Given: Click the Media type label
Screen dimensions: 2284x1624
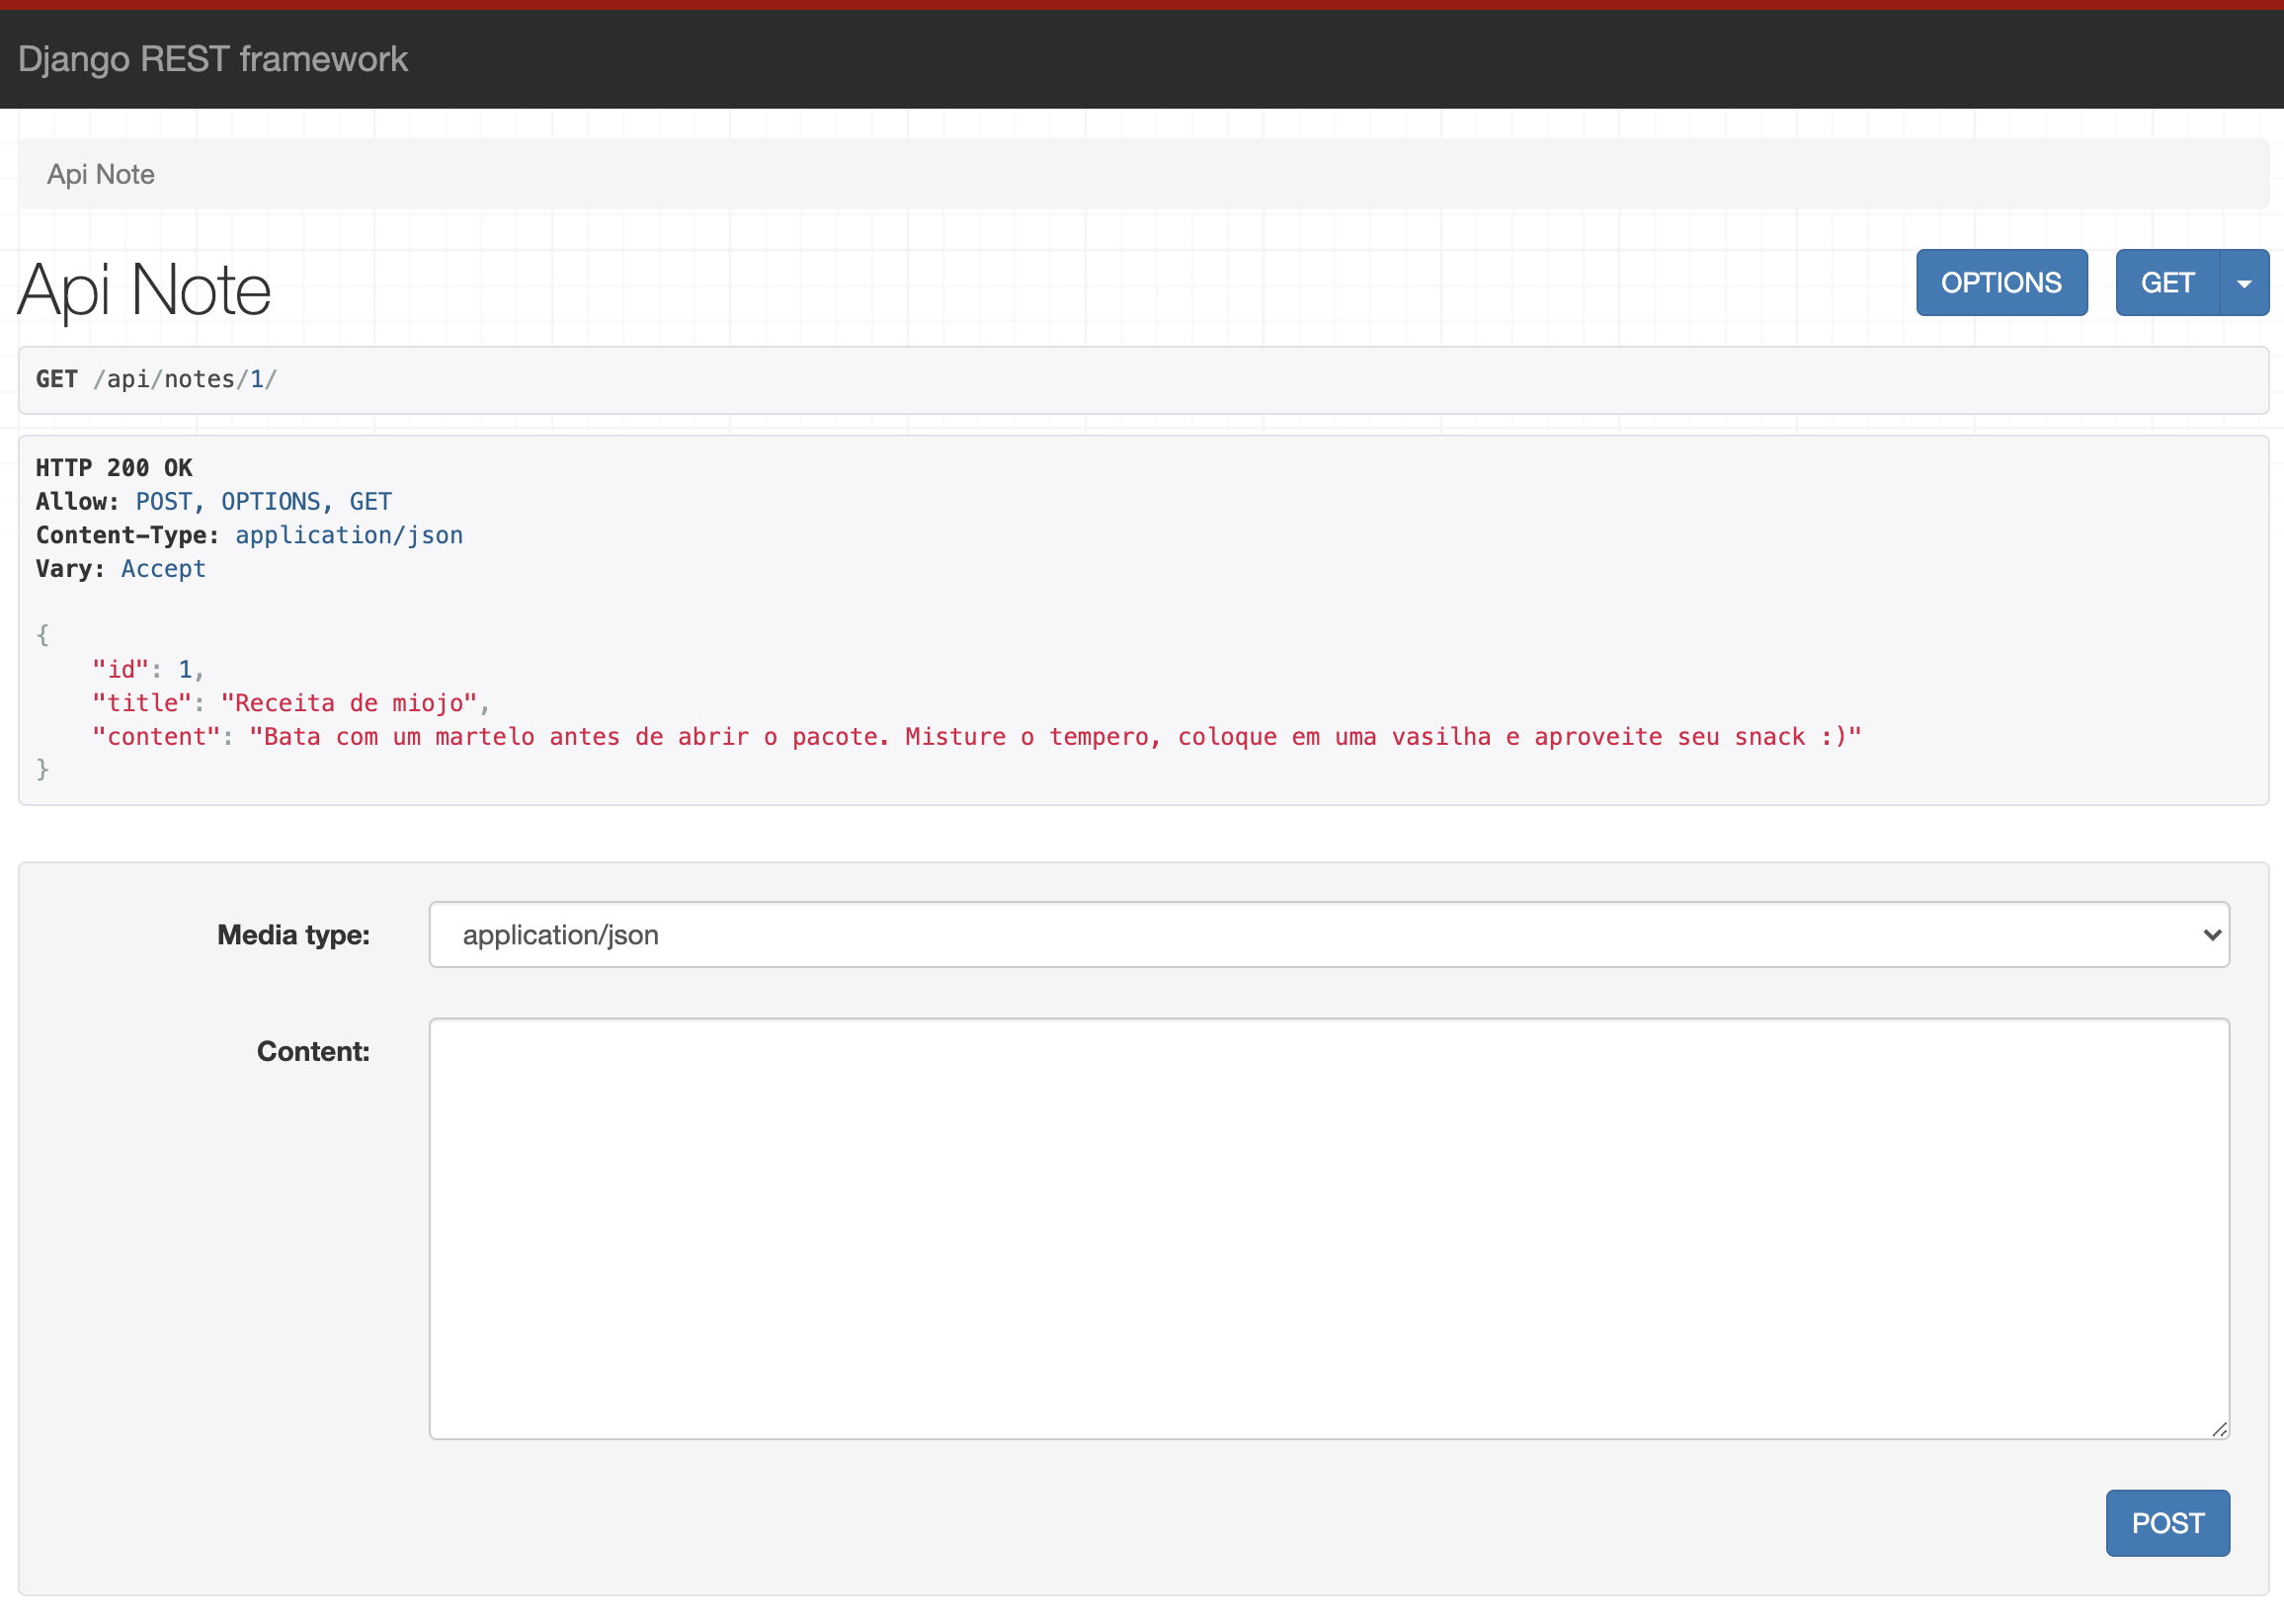Looking at the screenshot, I should pos(294,935).
